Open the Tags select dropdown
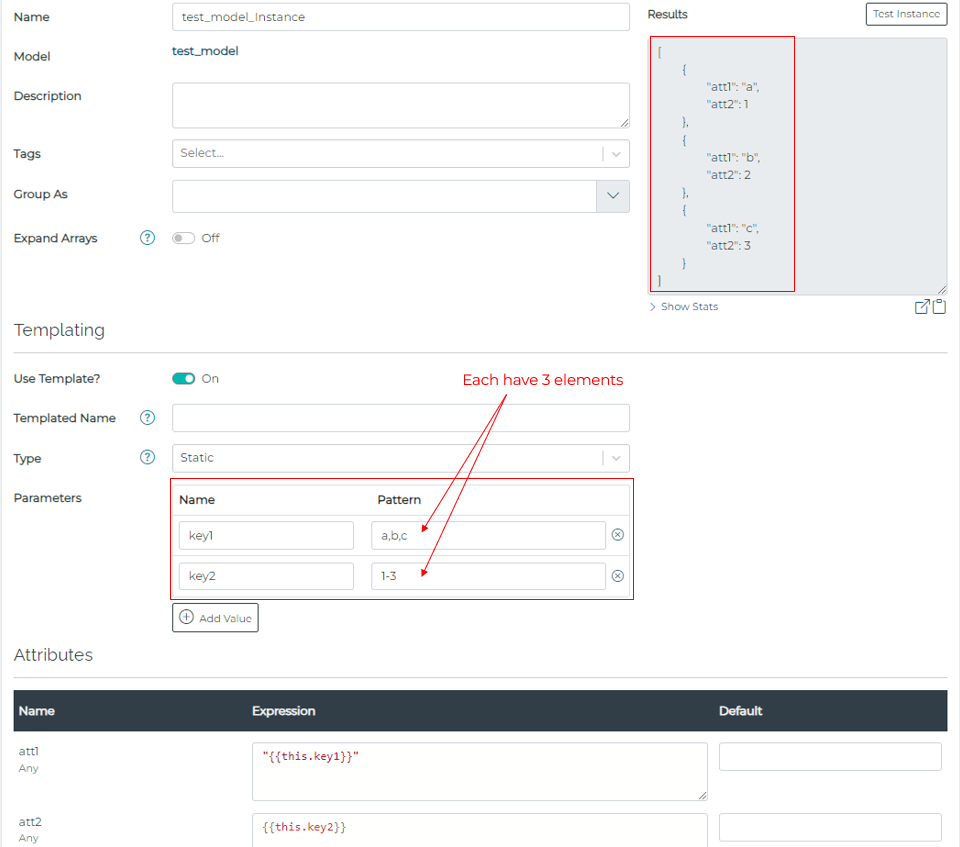 click(615, 154)
